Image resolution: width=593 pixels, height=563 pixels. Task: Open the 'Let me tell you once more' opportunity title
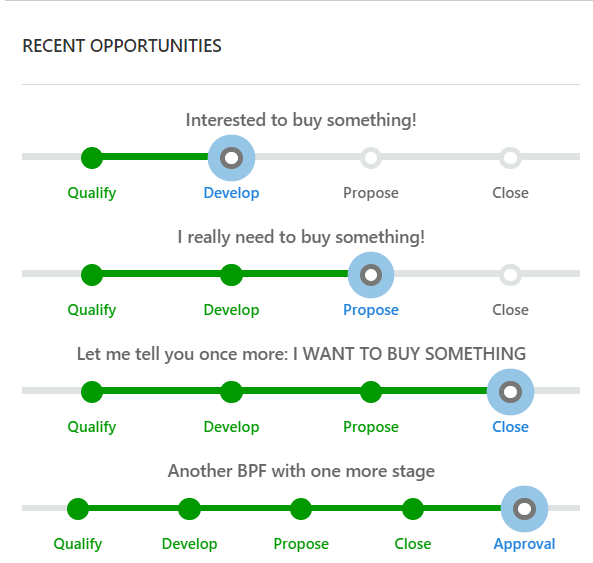point(301,354)
